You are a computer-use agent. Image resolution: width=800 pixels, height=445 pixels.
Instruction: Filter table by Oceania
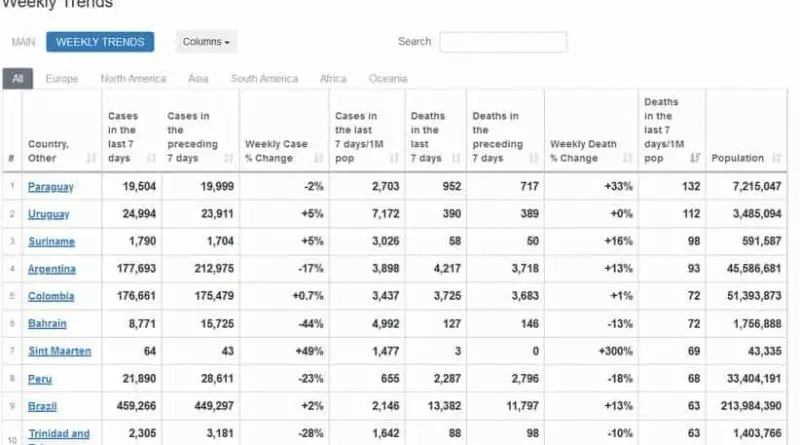coord(388,79)
